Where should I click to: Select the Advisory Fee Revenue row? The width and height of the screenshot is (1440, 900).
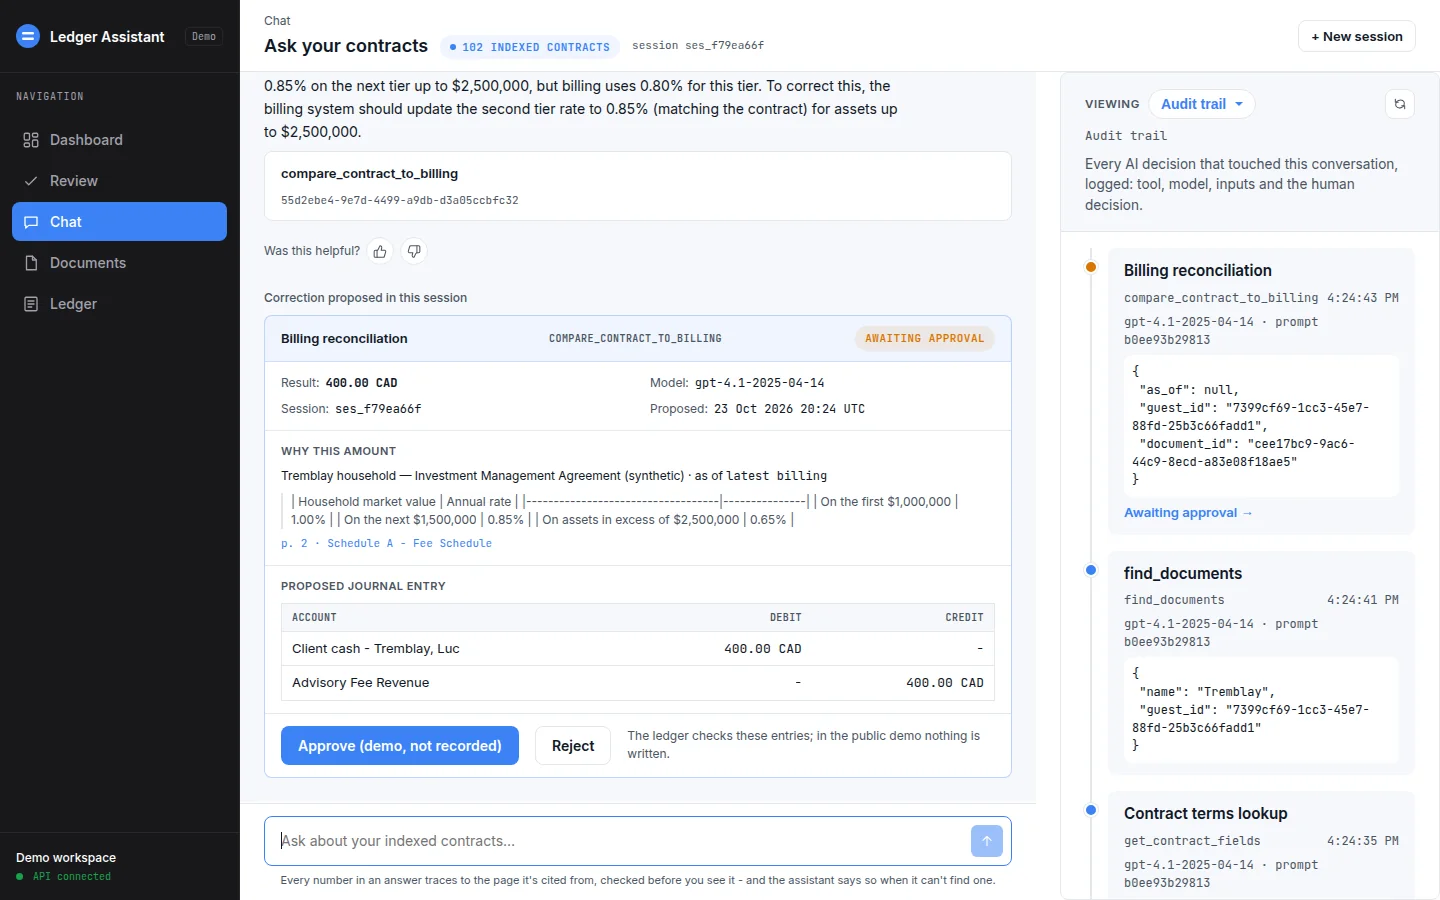[638, 683]
